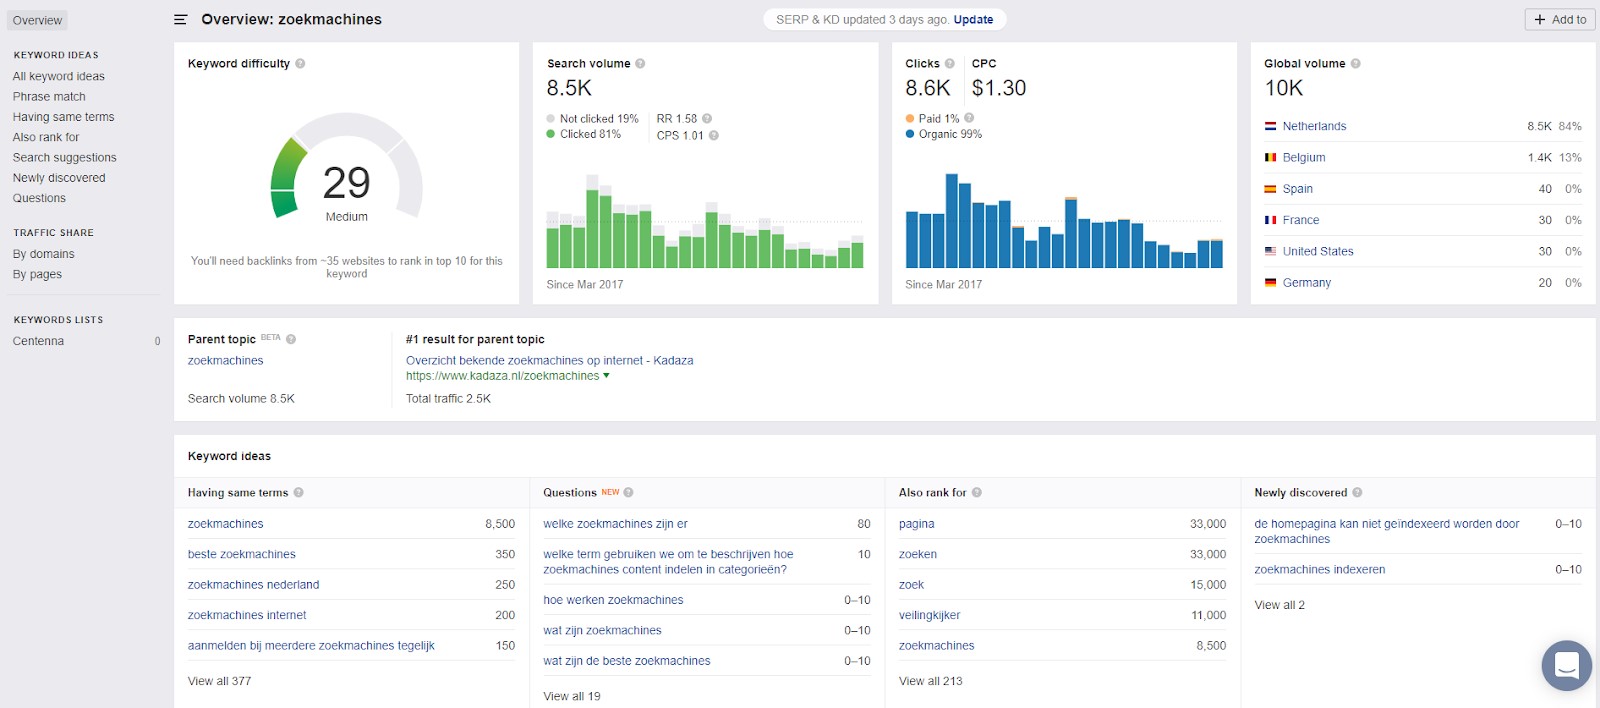This screenshot has height=708, width=1600.
Task: Click the info icon beside Clicks
Action: [x=950, y=64]
